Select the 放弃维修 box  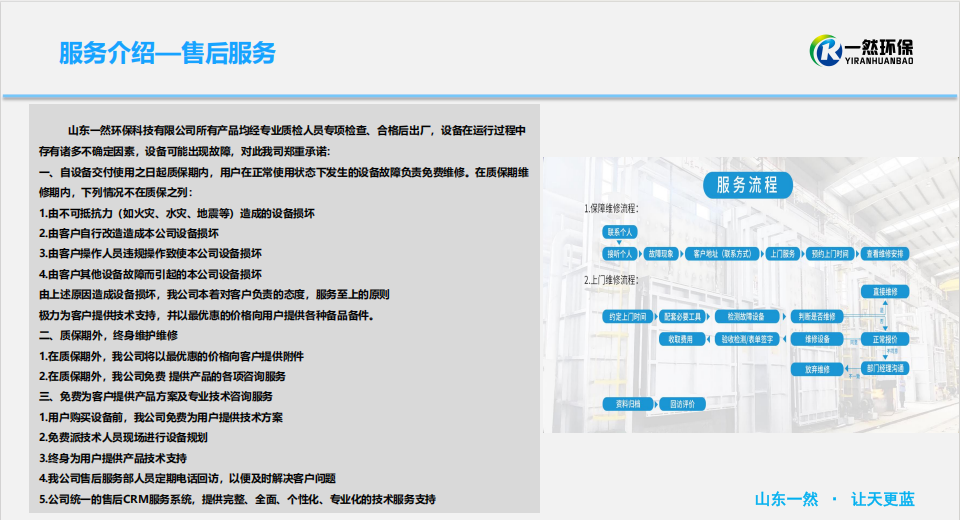[x=818, y=368]
